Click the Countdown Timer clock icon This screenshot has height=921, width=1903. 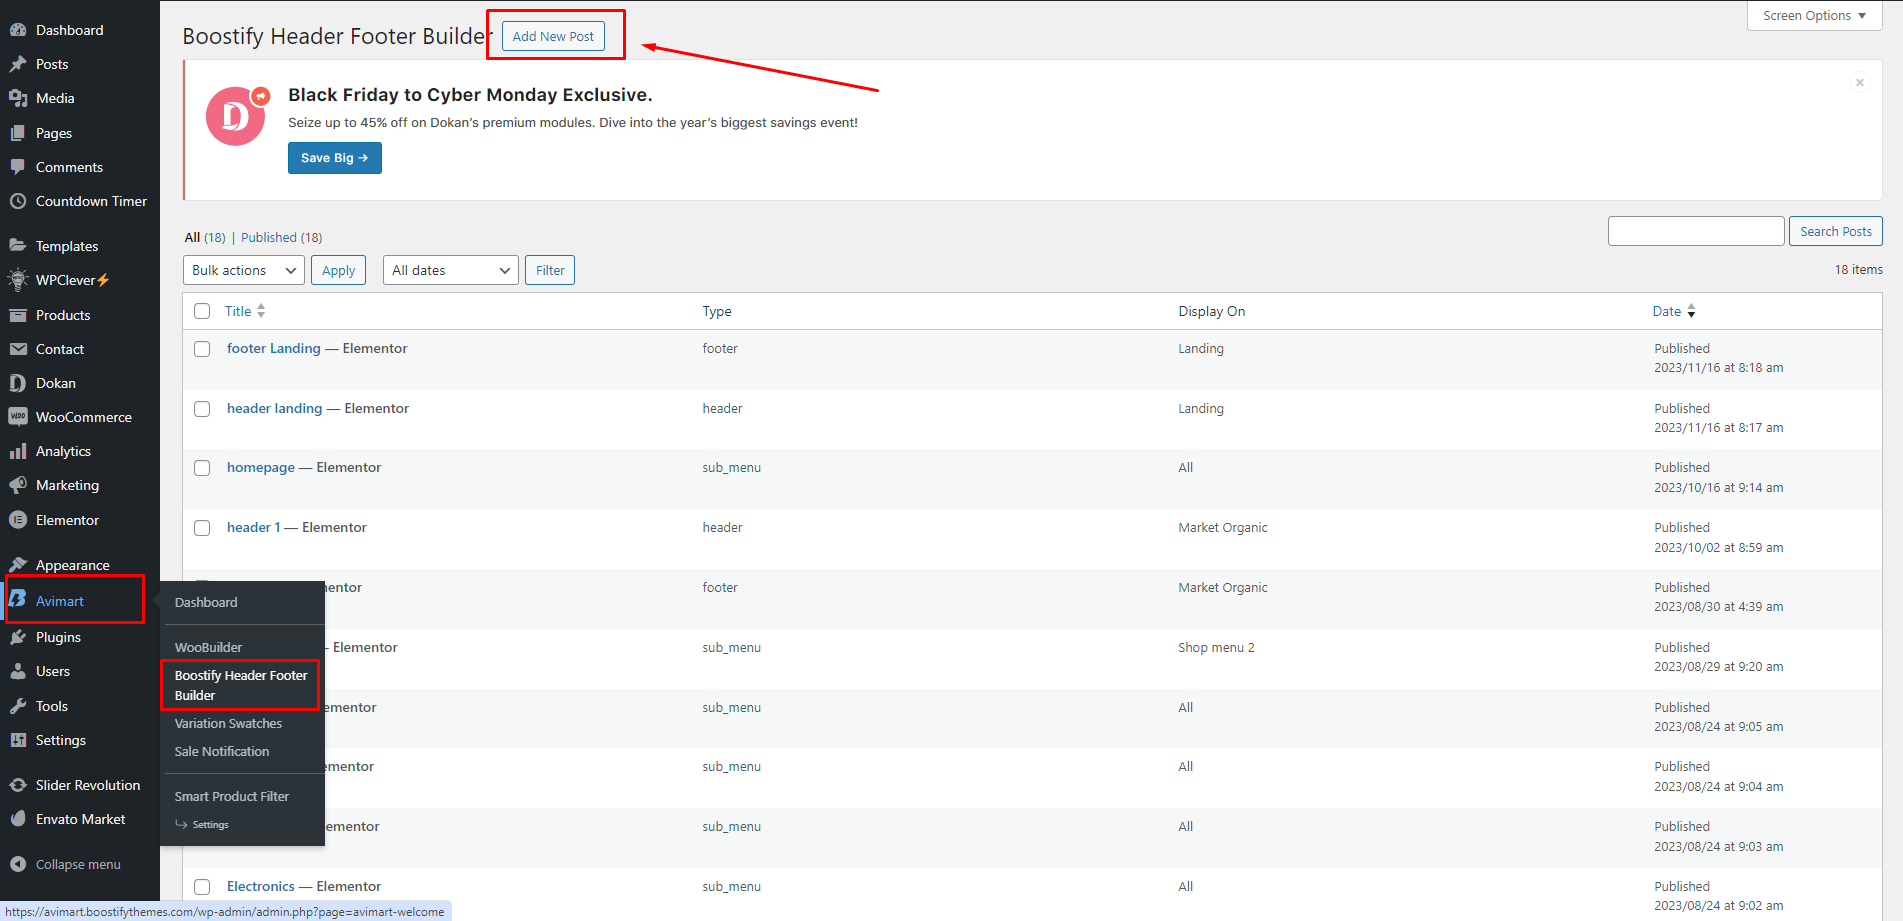pos(18,201)
